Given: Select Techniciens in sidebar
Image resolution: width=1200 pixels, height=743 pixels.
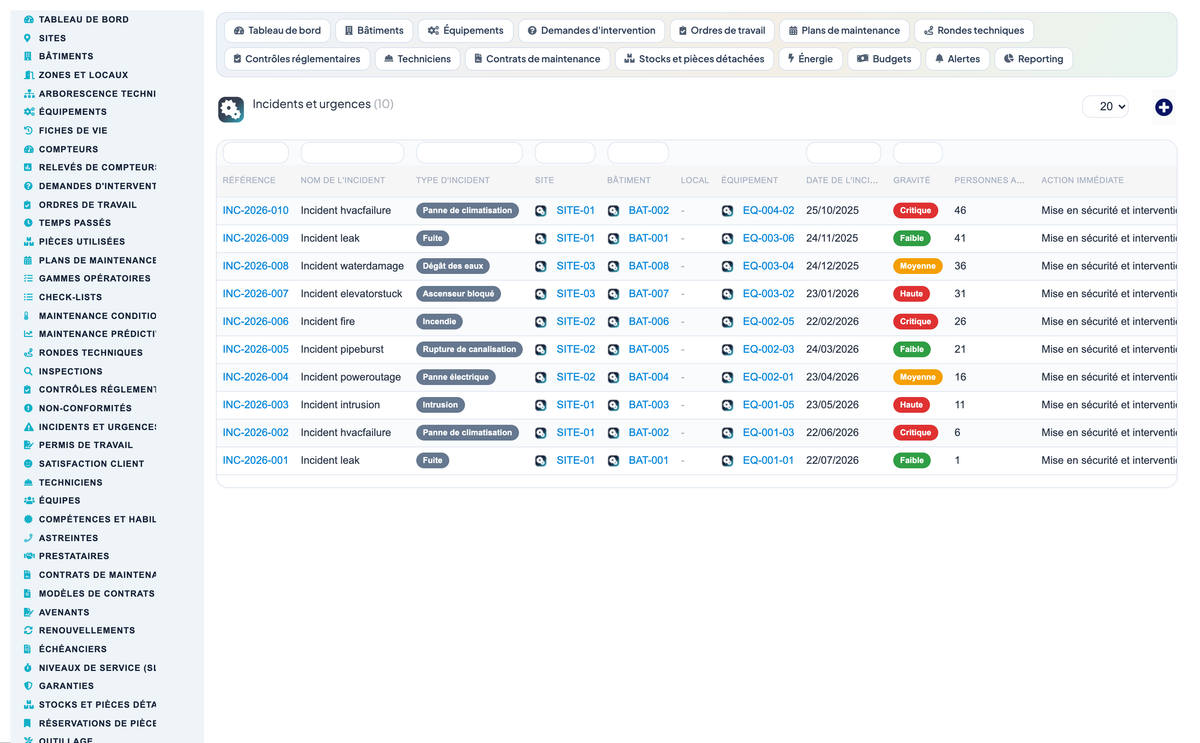Looking at the screenshot, I should point(71,483).
